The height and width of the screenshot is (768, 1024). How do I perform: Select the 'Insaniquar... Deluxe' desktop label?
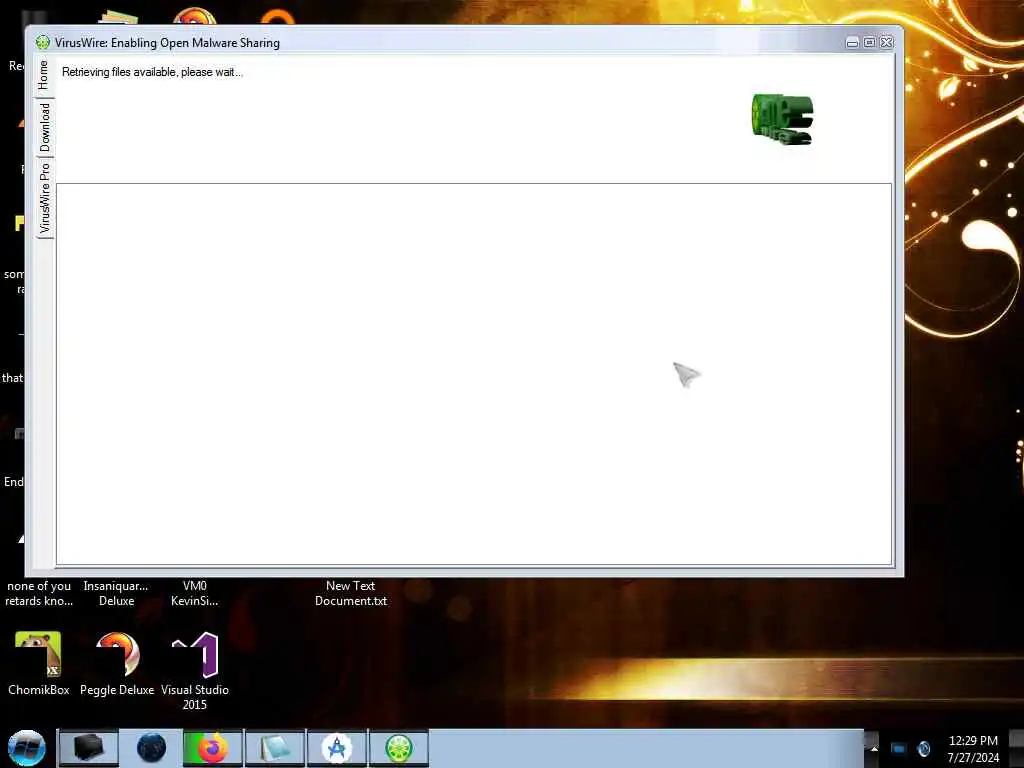(x=116, y=593)
